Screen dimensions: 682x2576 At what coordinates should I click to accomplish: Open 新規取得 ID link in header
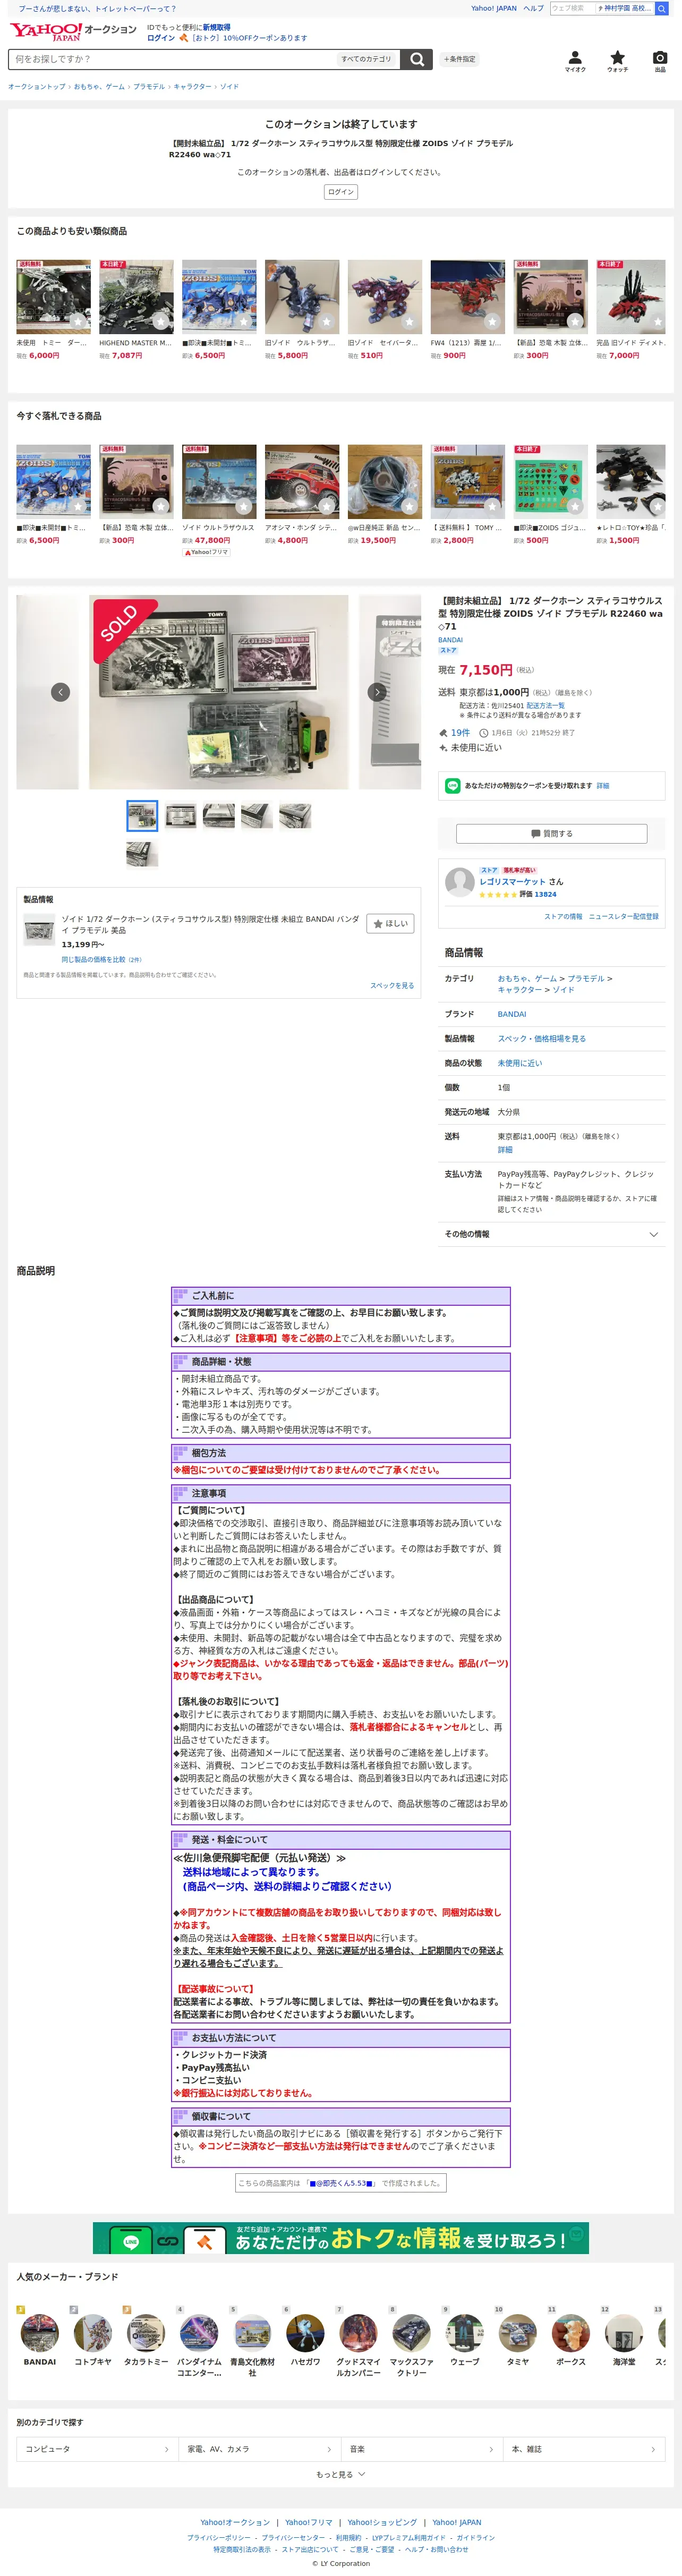[x=216, y=27]
